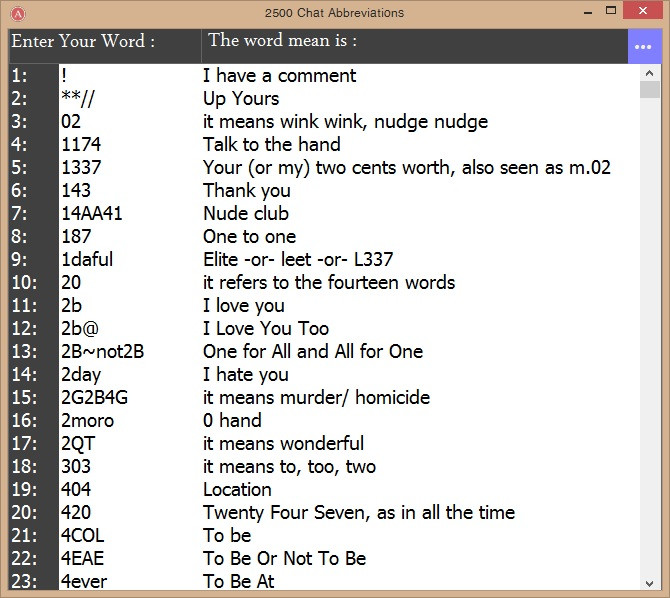Screen dimensions: 670x598
Task: Click the meaning 'Thank you'
Action: point(247,191)
